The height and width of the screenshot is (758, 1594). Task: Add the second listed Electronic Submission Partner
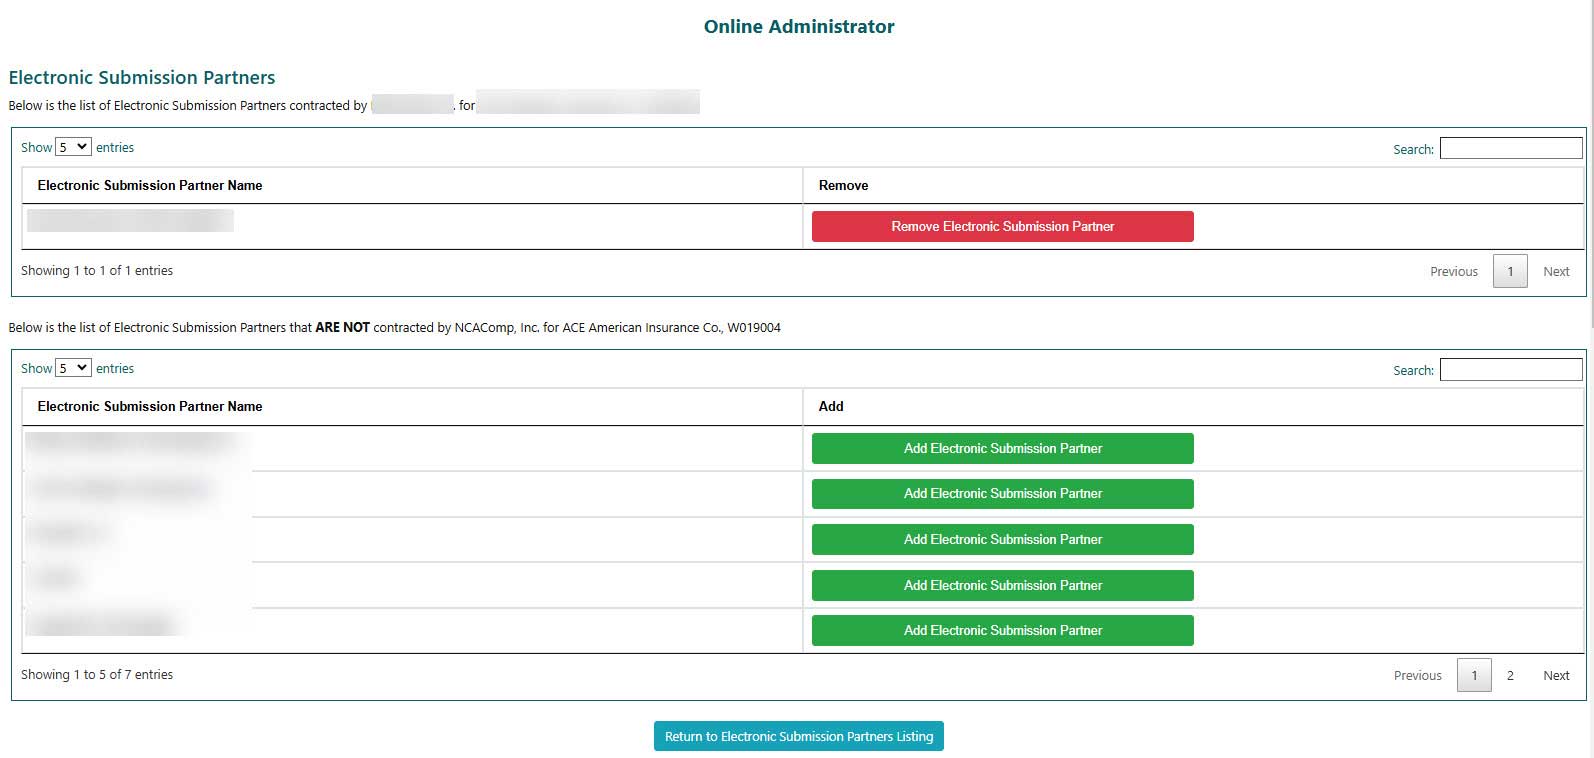tap(1002, 494)
